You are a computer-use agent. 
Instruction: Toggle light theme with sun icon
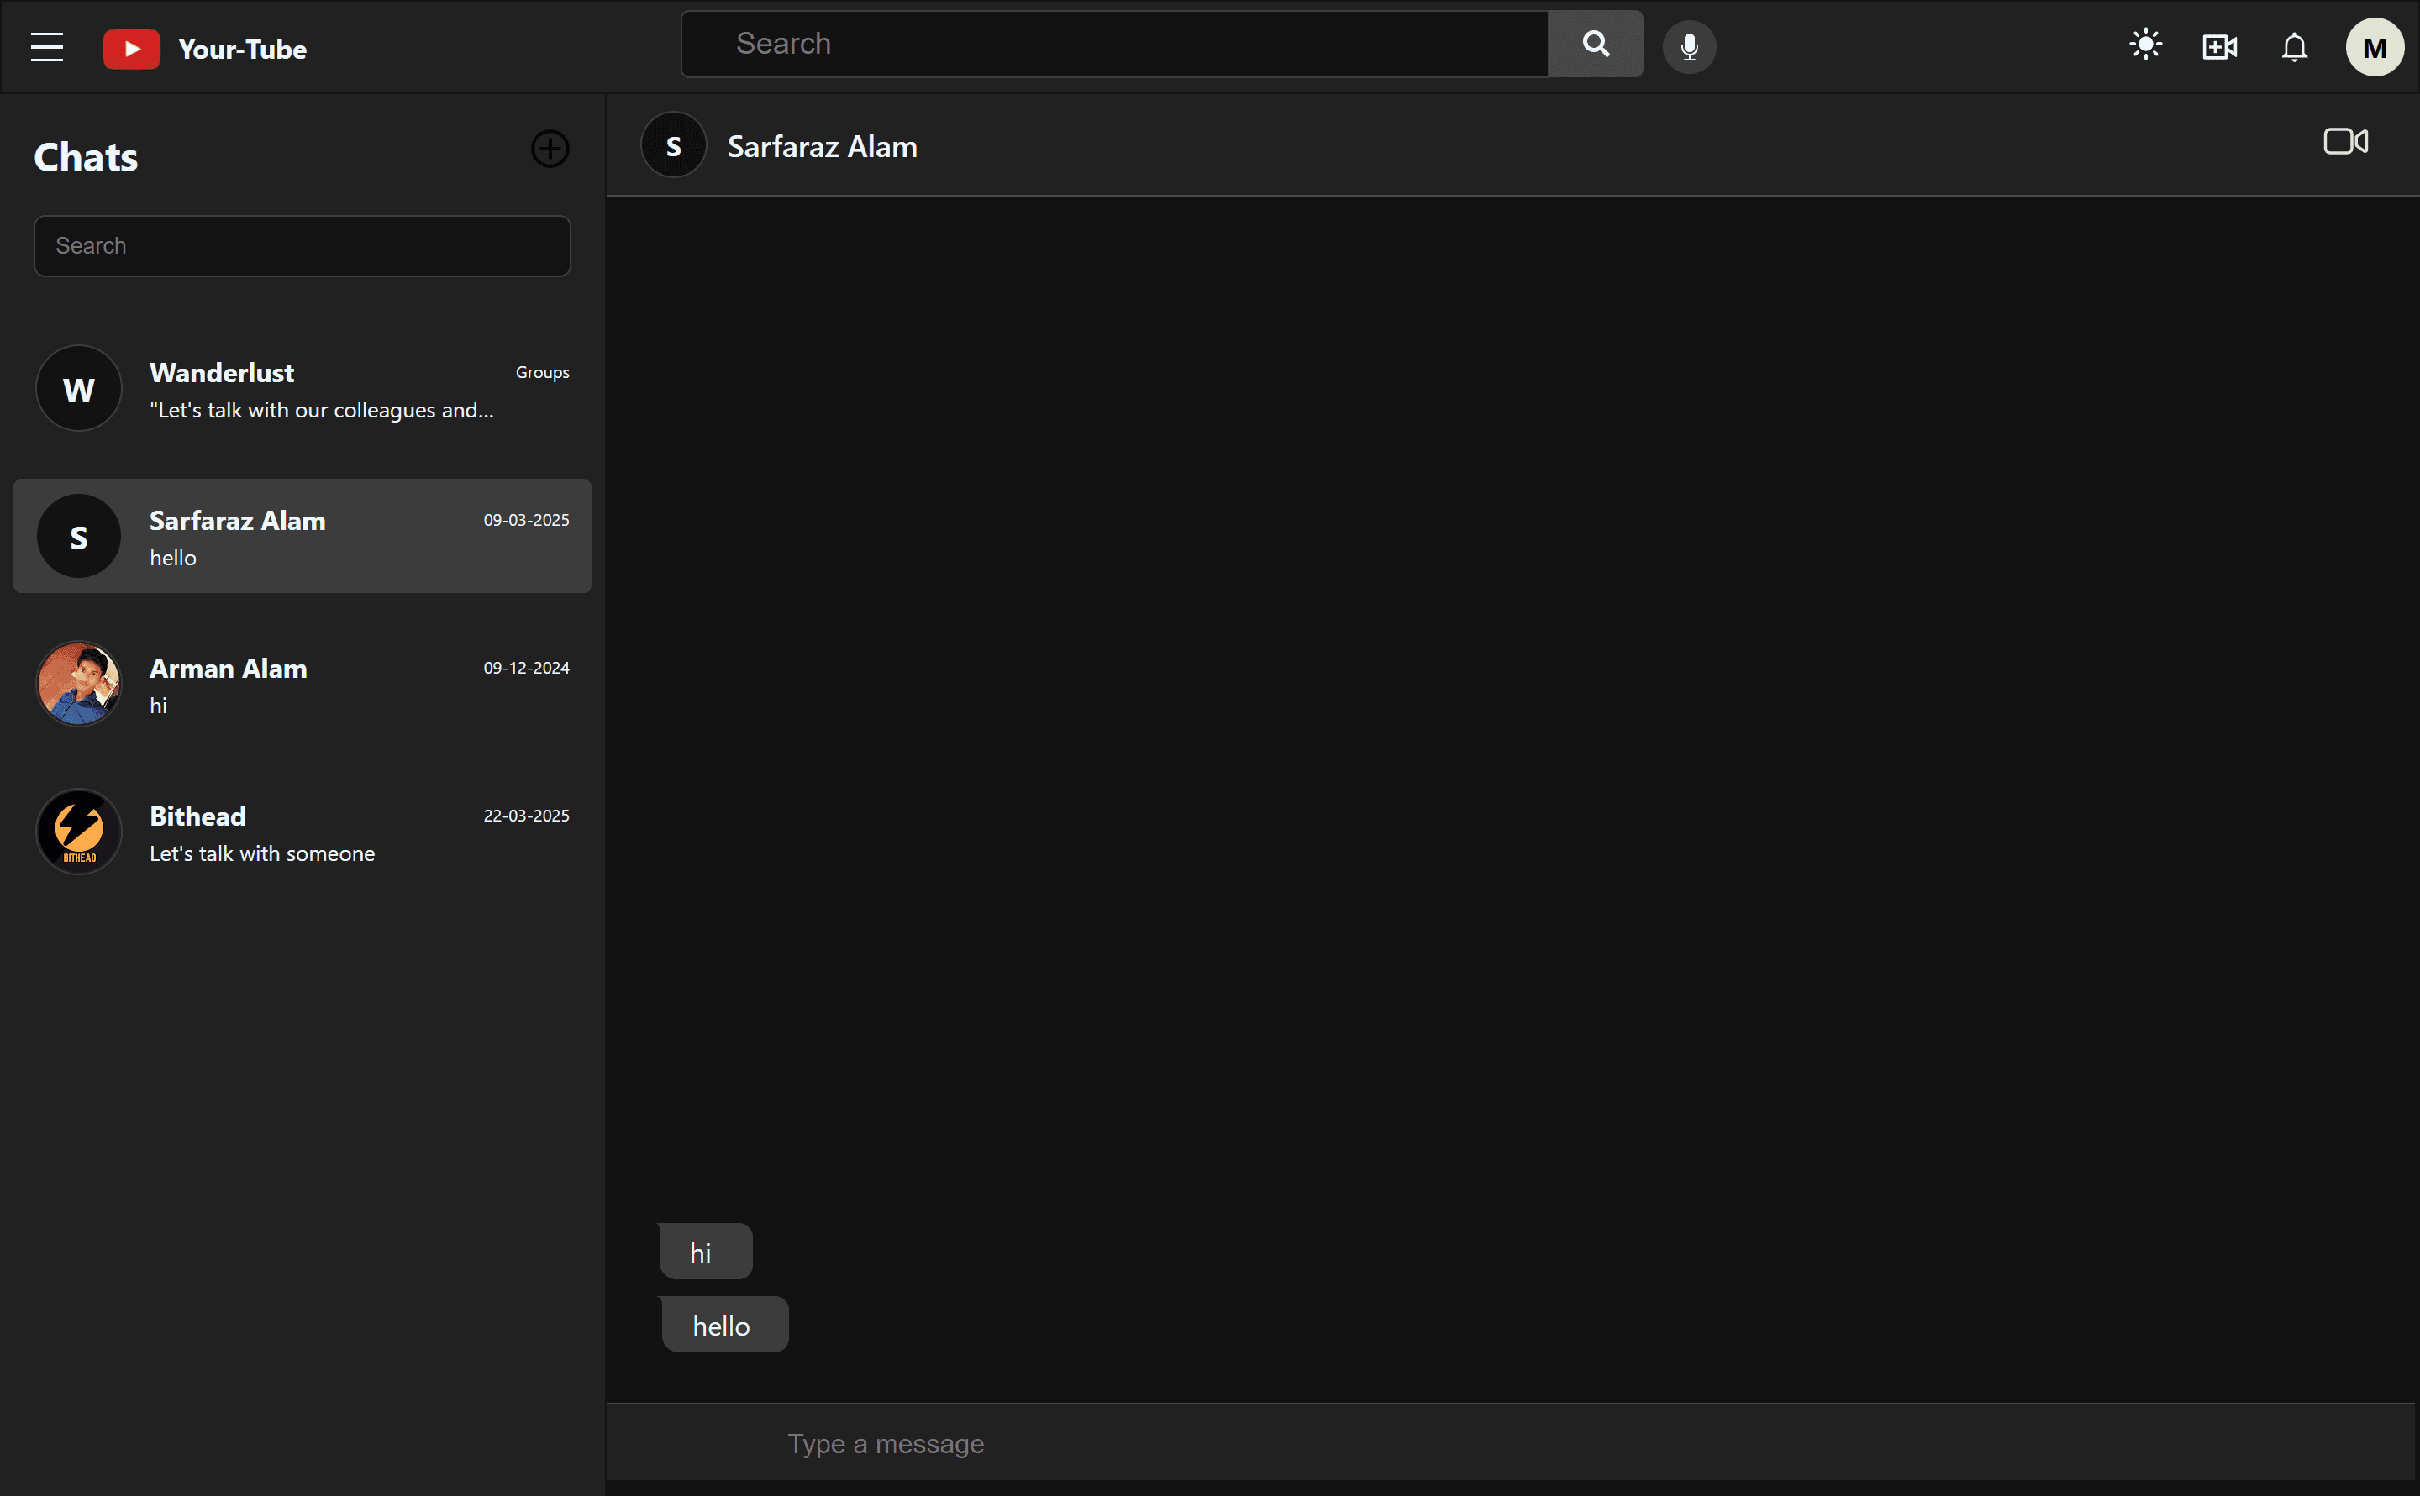[x=2146, y=45]
